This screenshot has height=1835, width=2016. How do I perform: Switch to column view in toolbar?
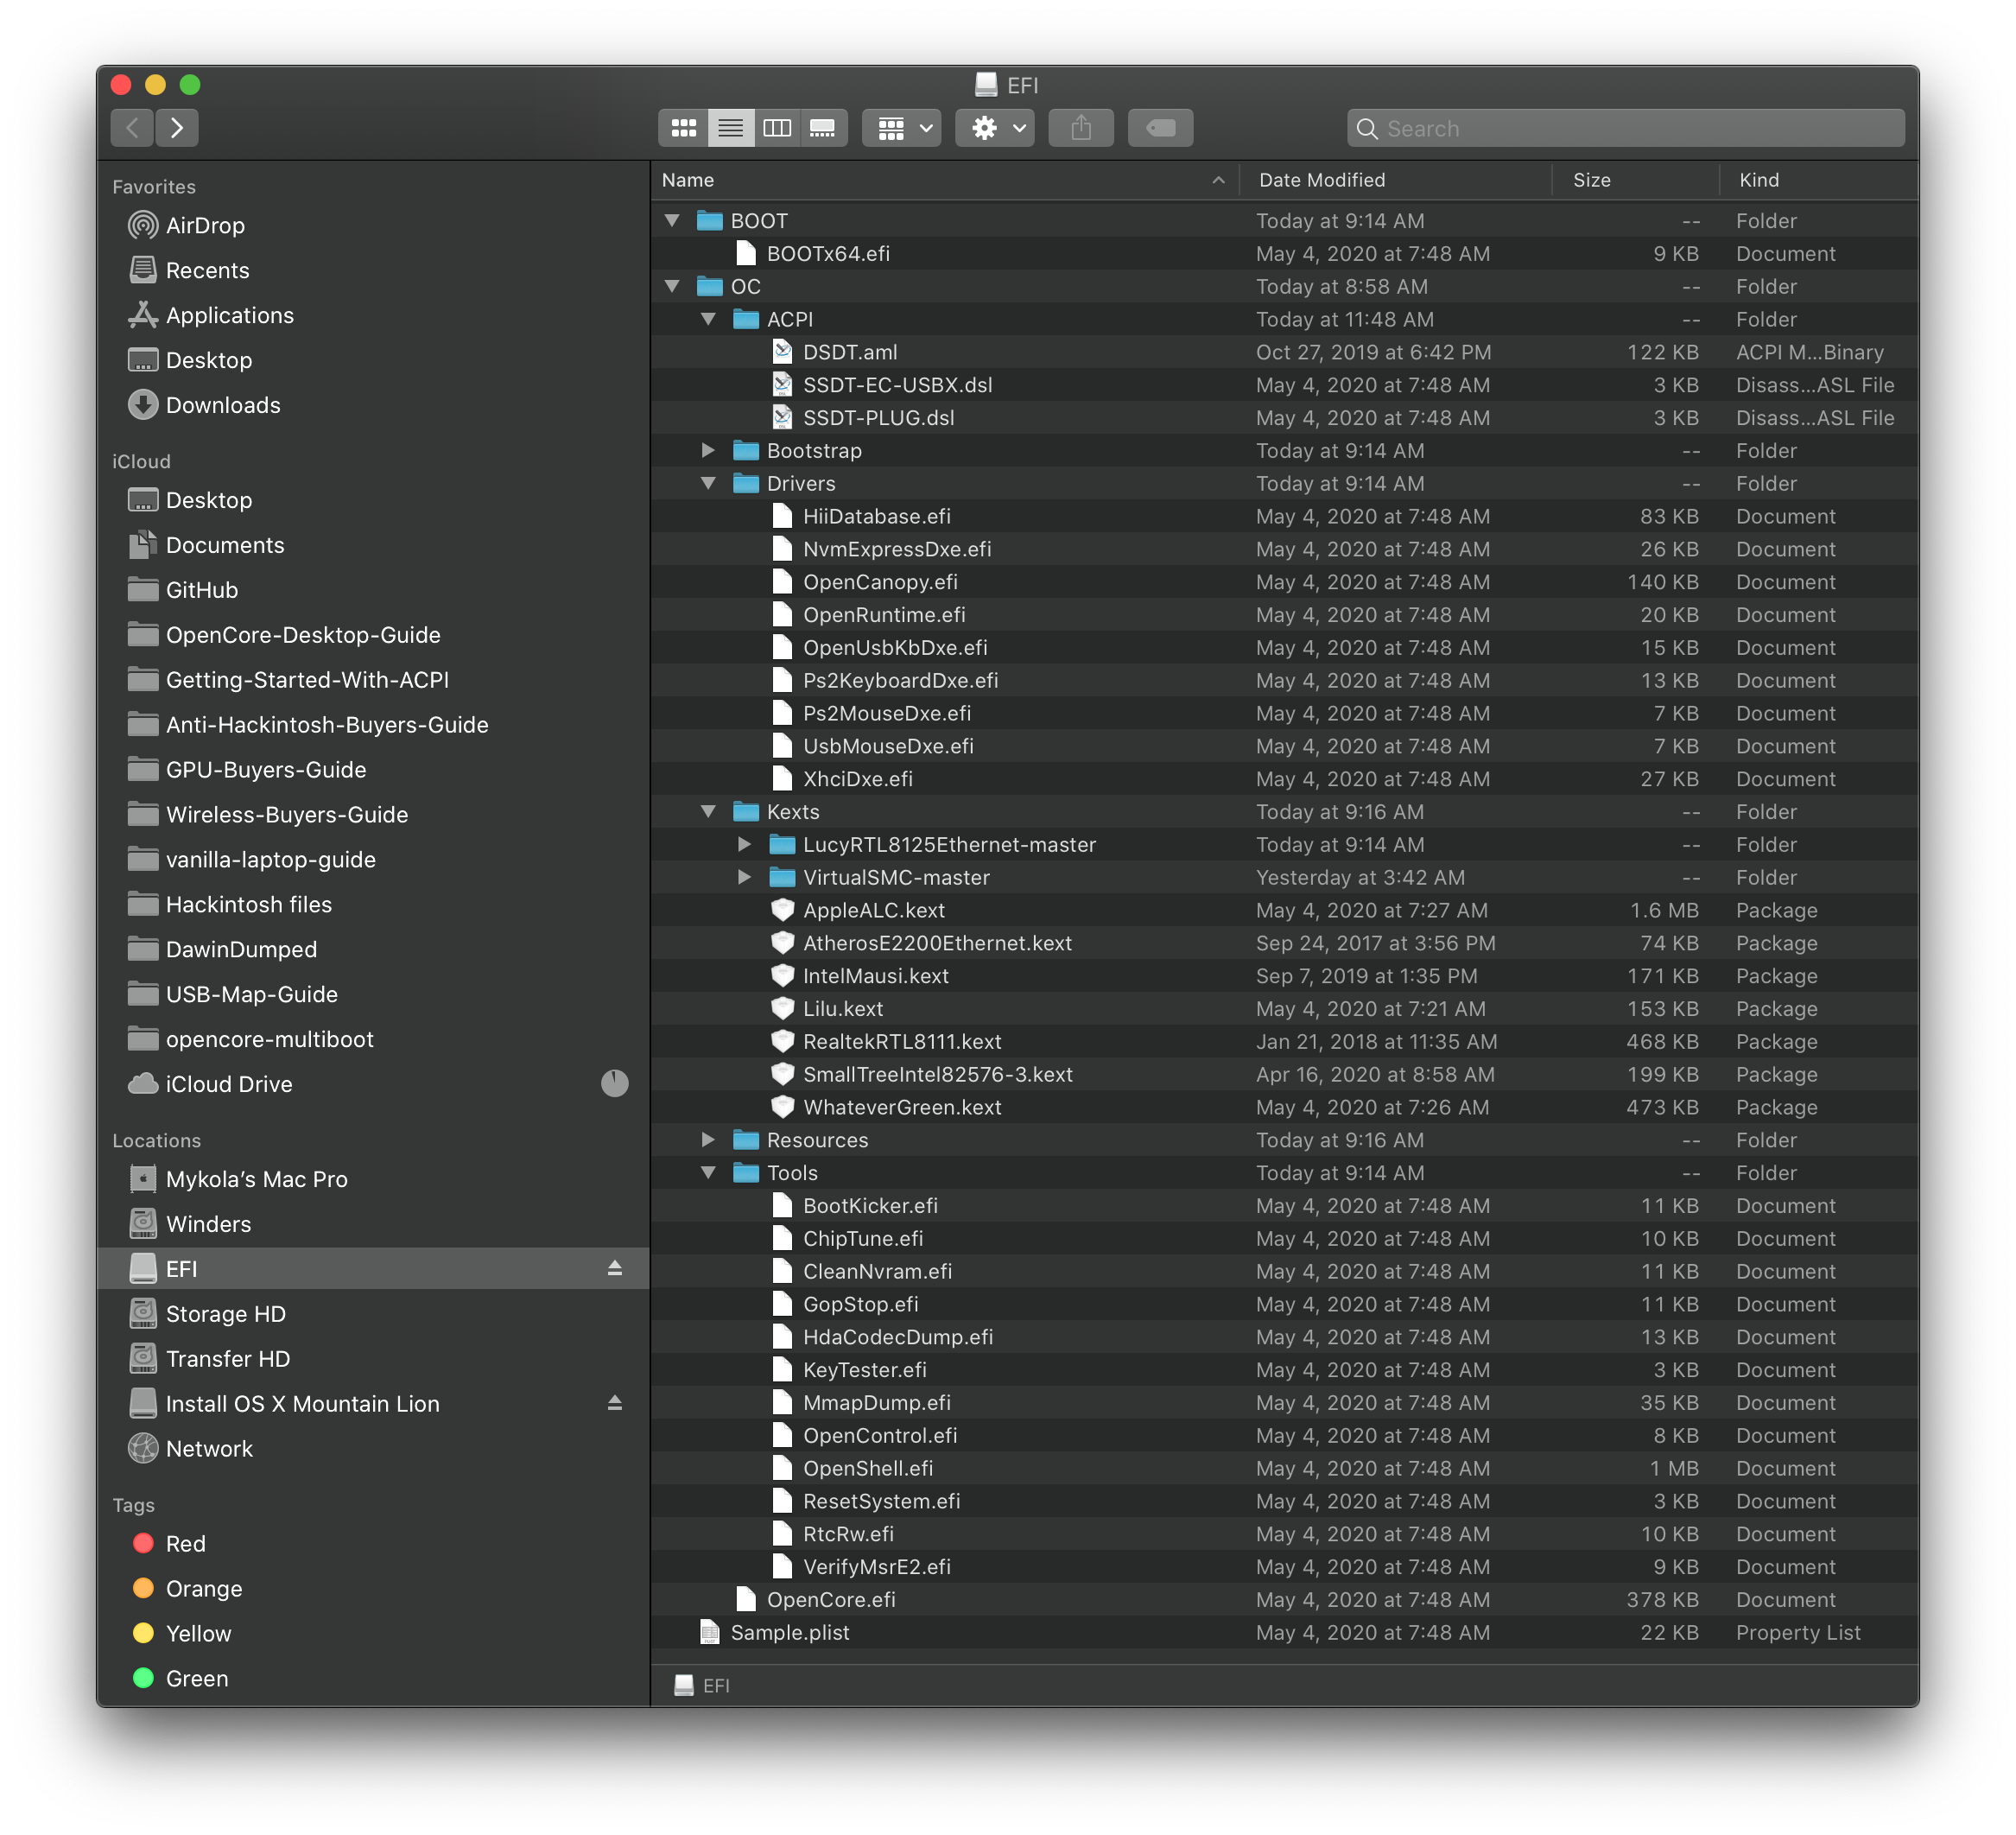(777, 128)
